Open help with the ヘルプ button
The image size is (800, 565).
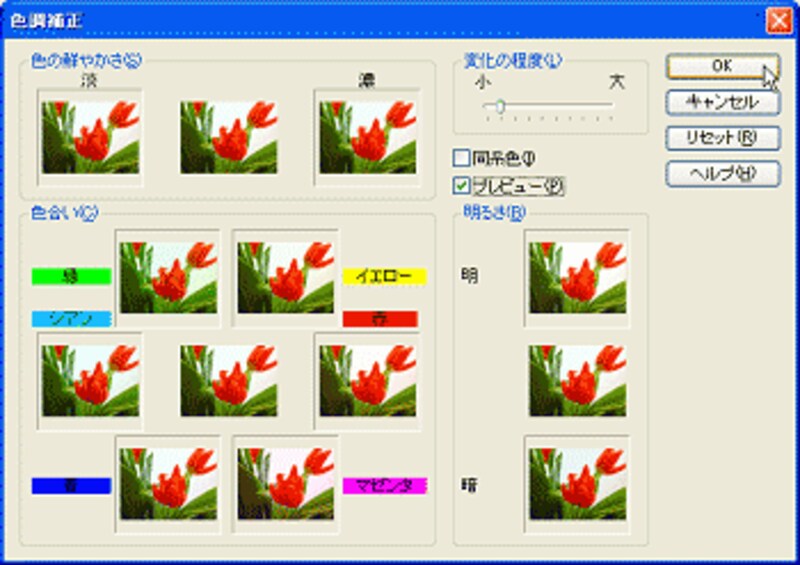(x=722, y=173)
